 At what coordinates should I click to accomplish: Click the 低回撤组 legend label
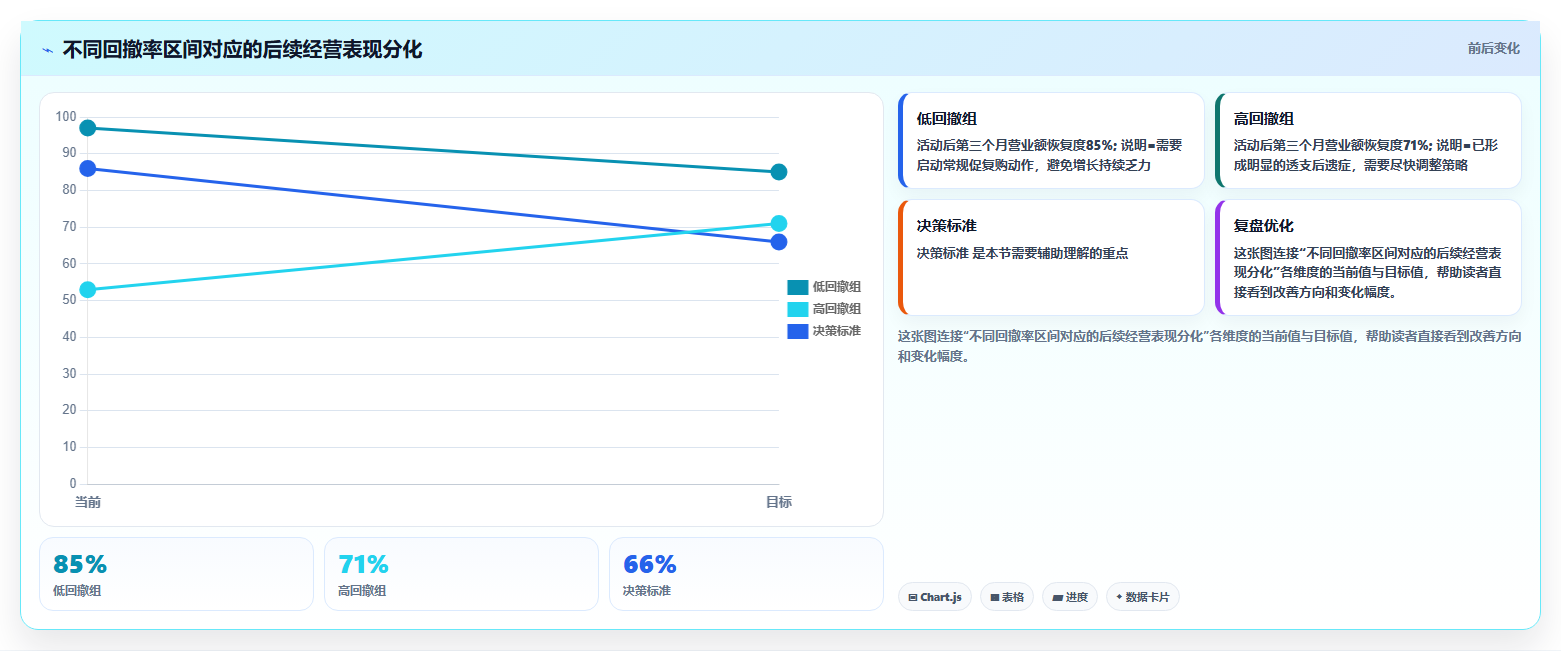836,287
